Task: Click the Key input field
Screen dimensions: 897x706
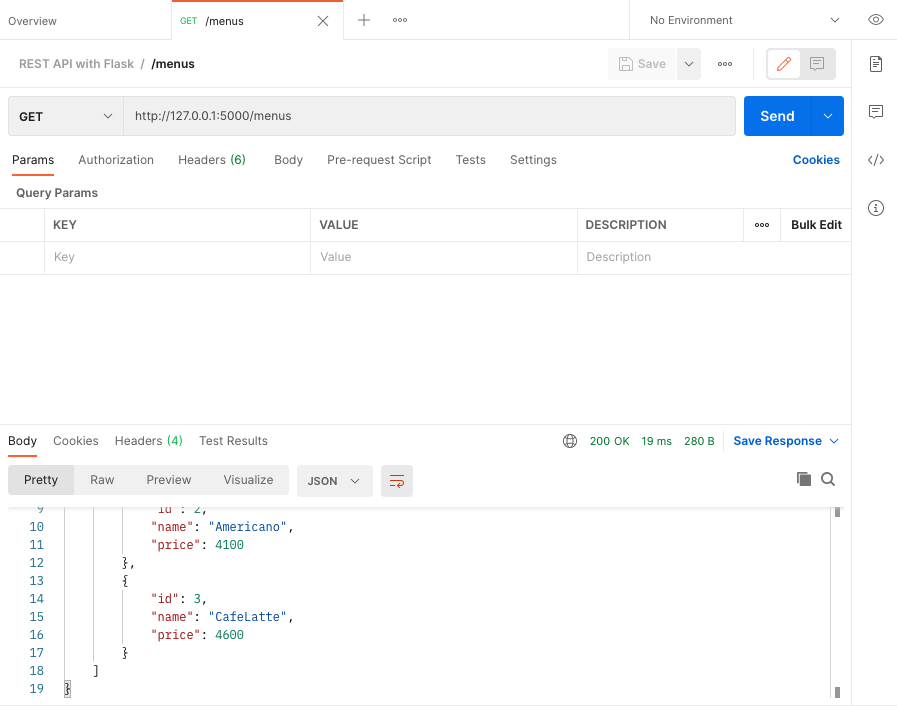Action: click(177, 257)
